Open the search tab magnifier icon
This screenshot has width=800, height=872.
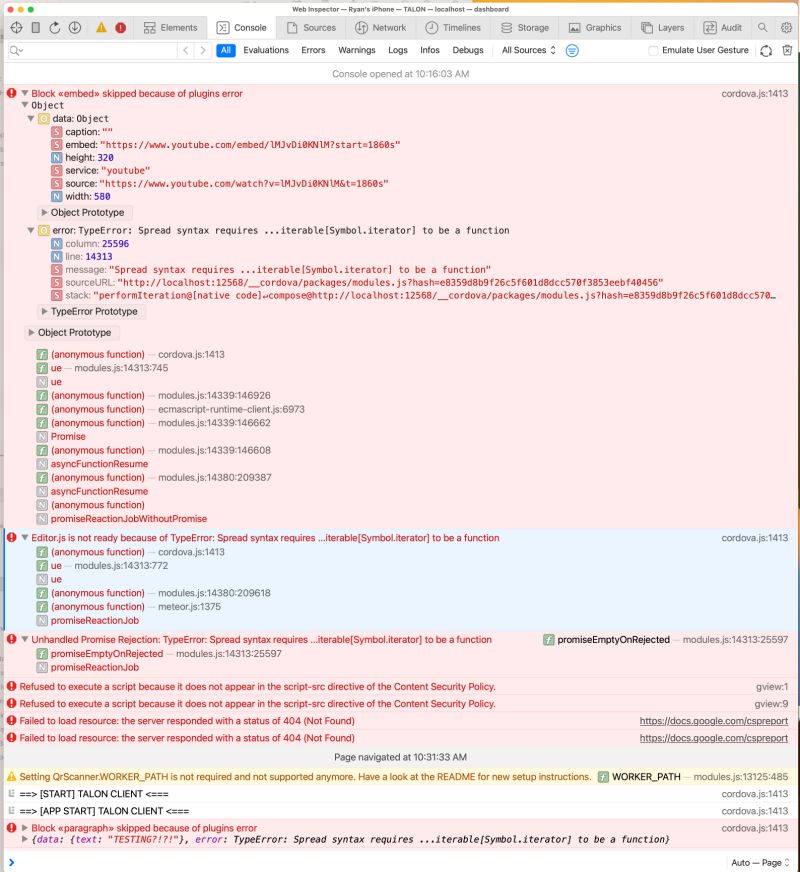point(763,27)
